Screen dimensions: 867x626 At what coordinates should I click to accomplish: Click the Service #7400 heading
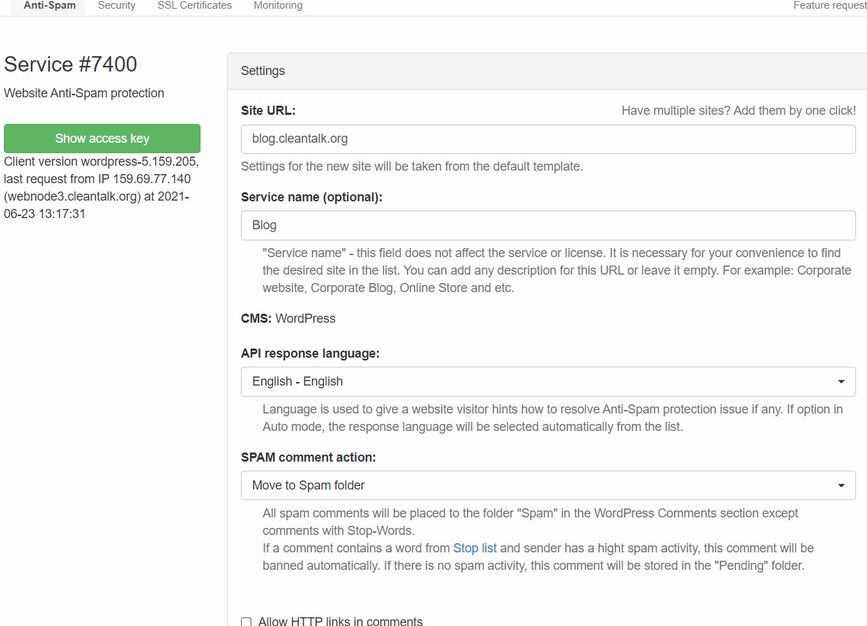pos(70,64)
